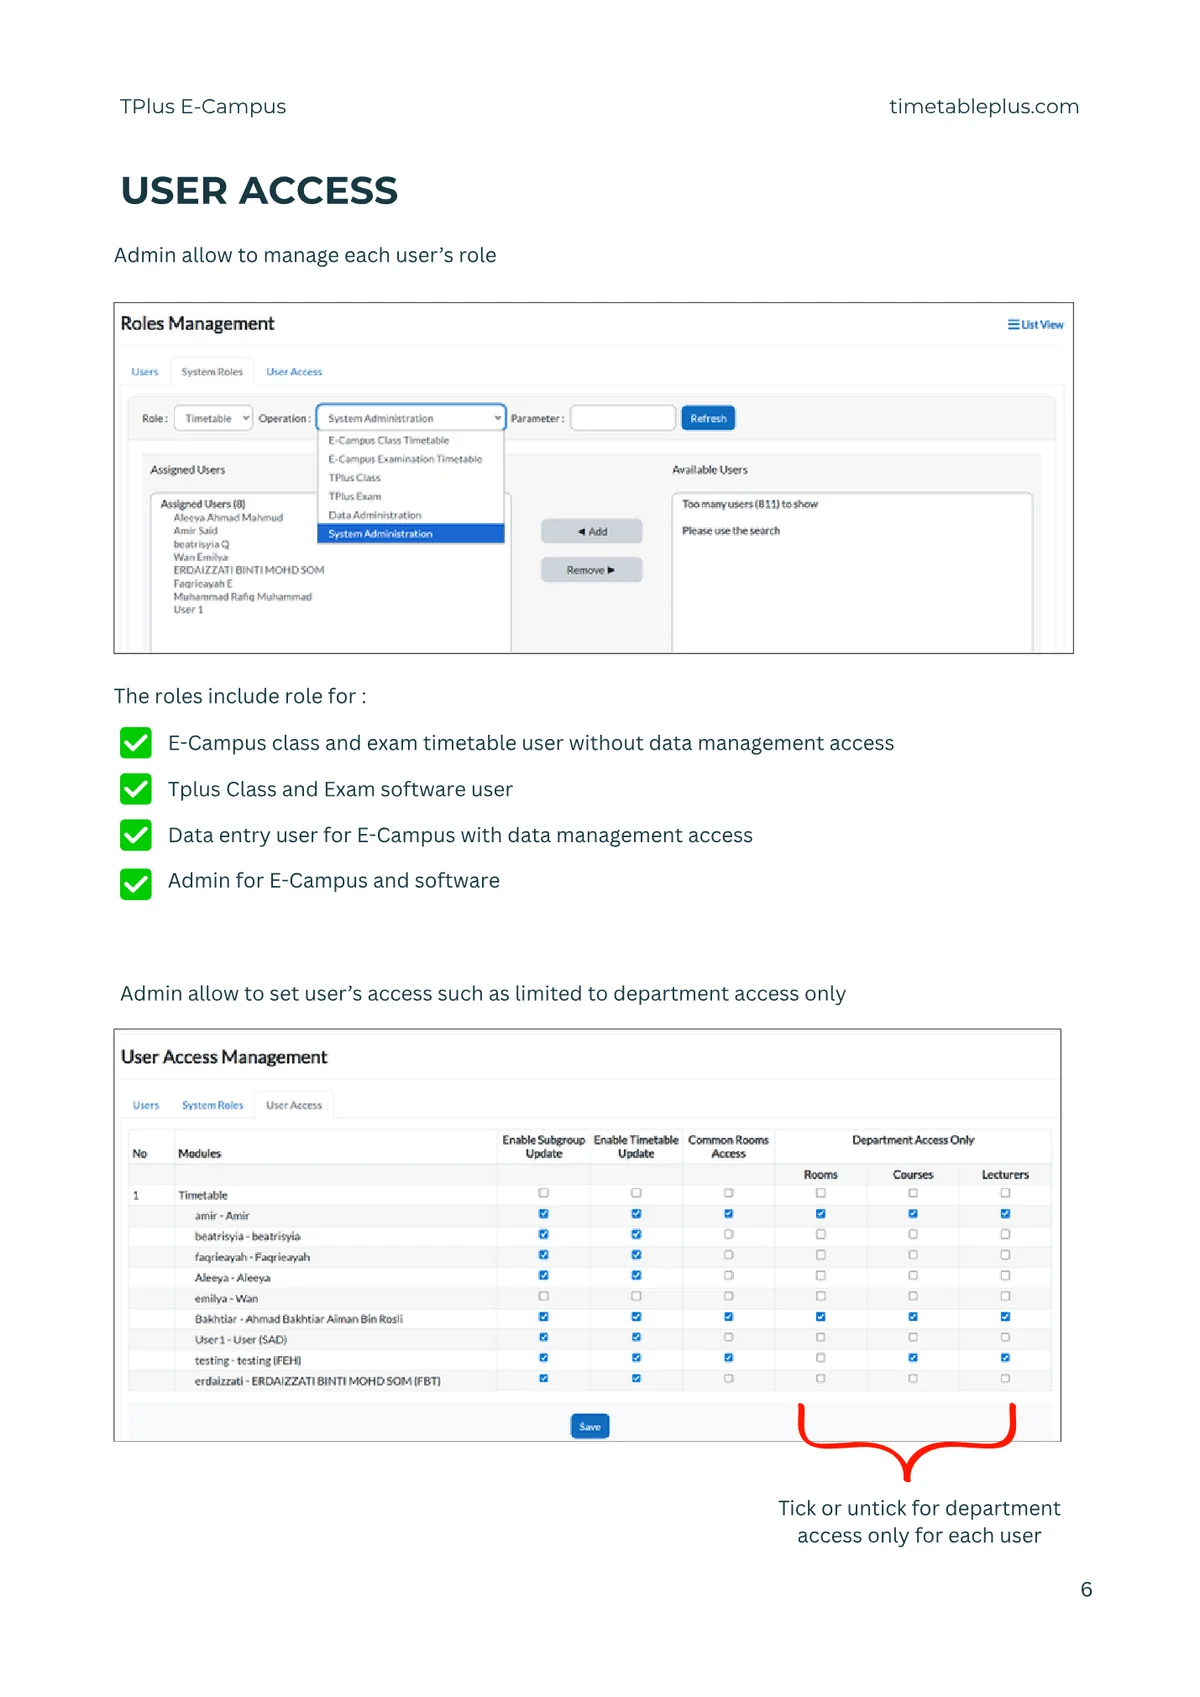Image resolution: width=1200 pixels, height=1697 pixels.
Task: Click the Remove button
Action: pos(592,570)
